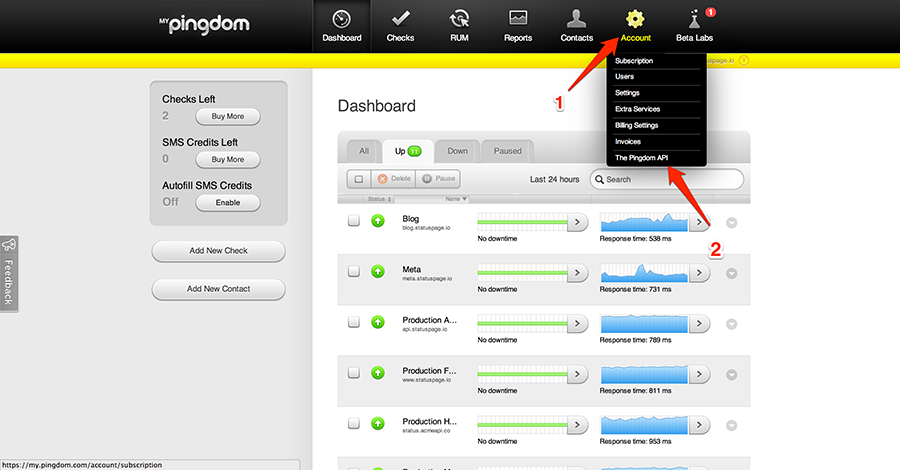Click blog.statuspage.io hostname text
900x470 pixels.
coord(426,228)
